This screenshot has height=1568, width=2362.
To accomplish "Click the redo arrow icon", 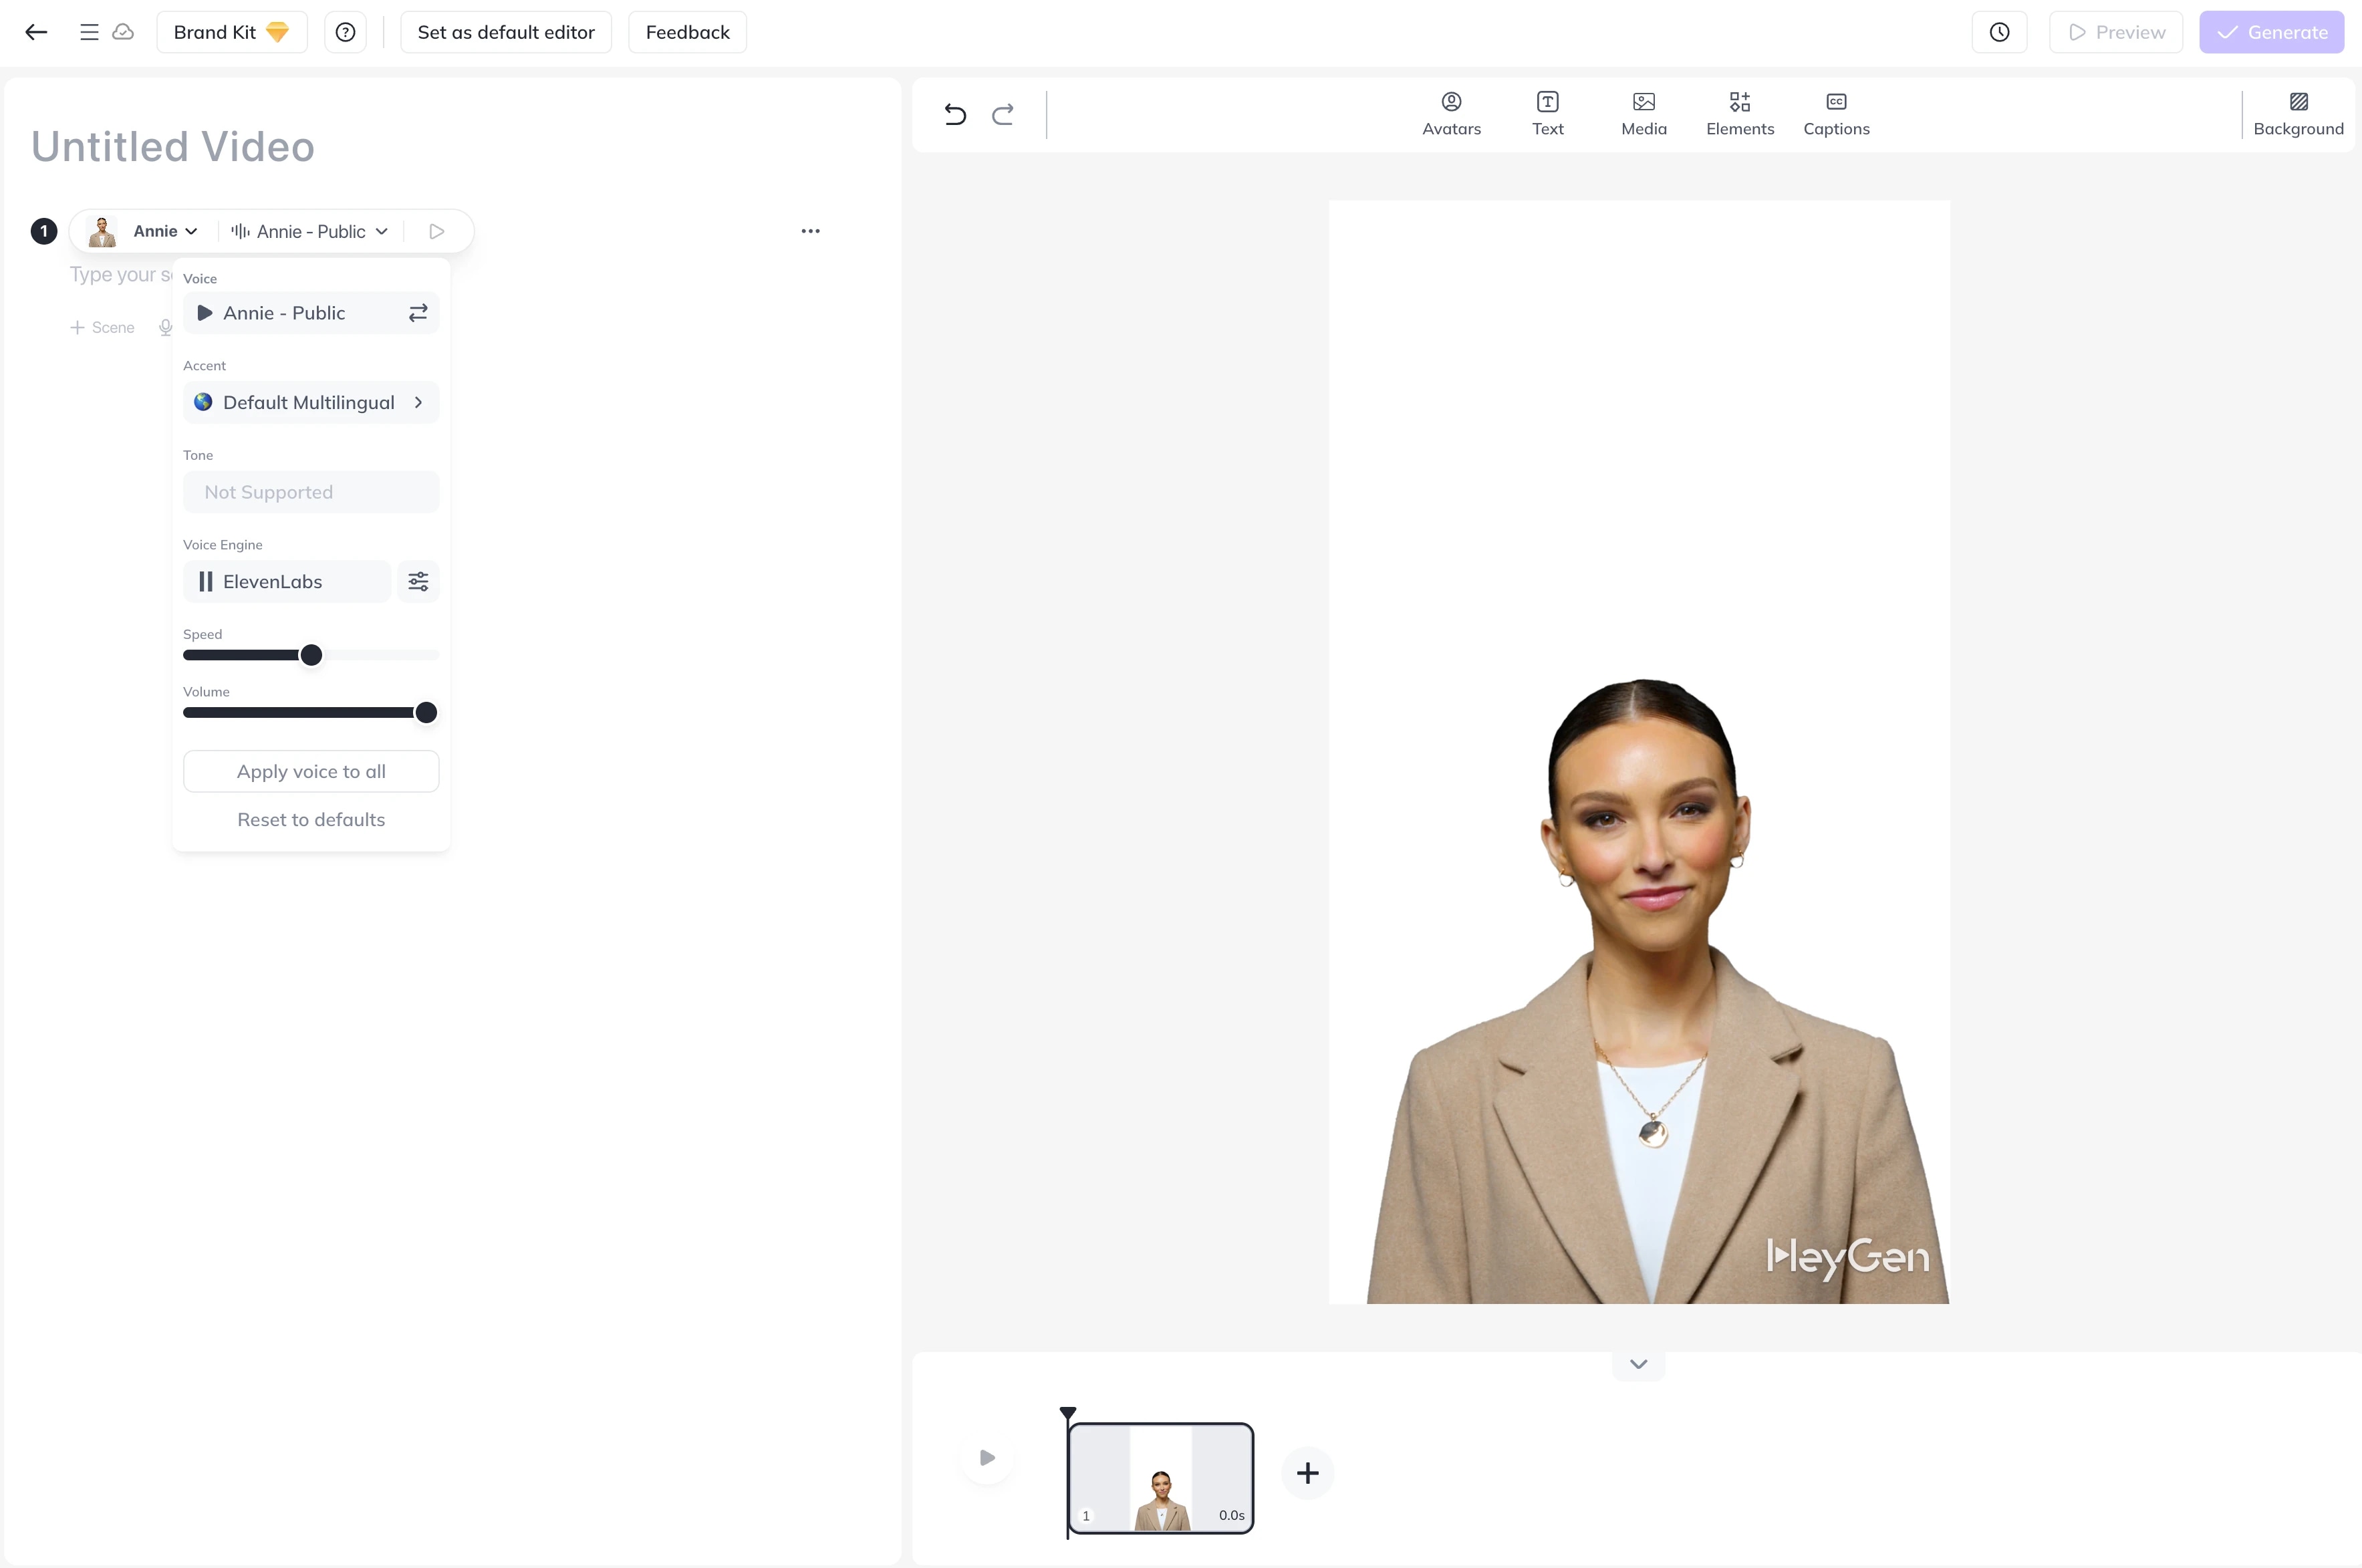I will [x=1003, y=114].
